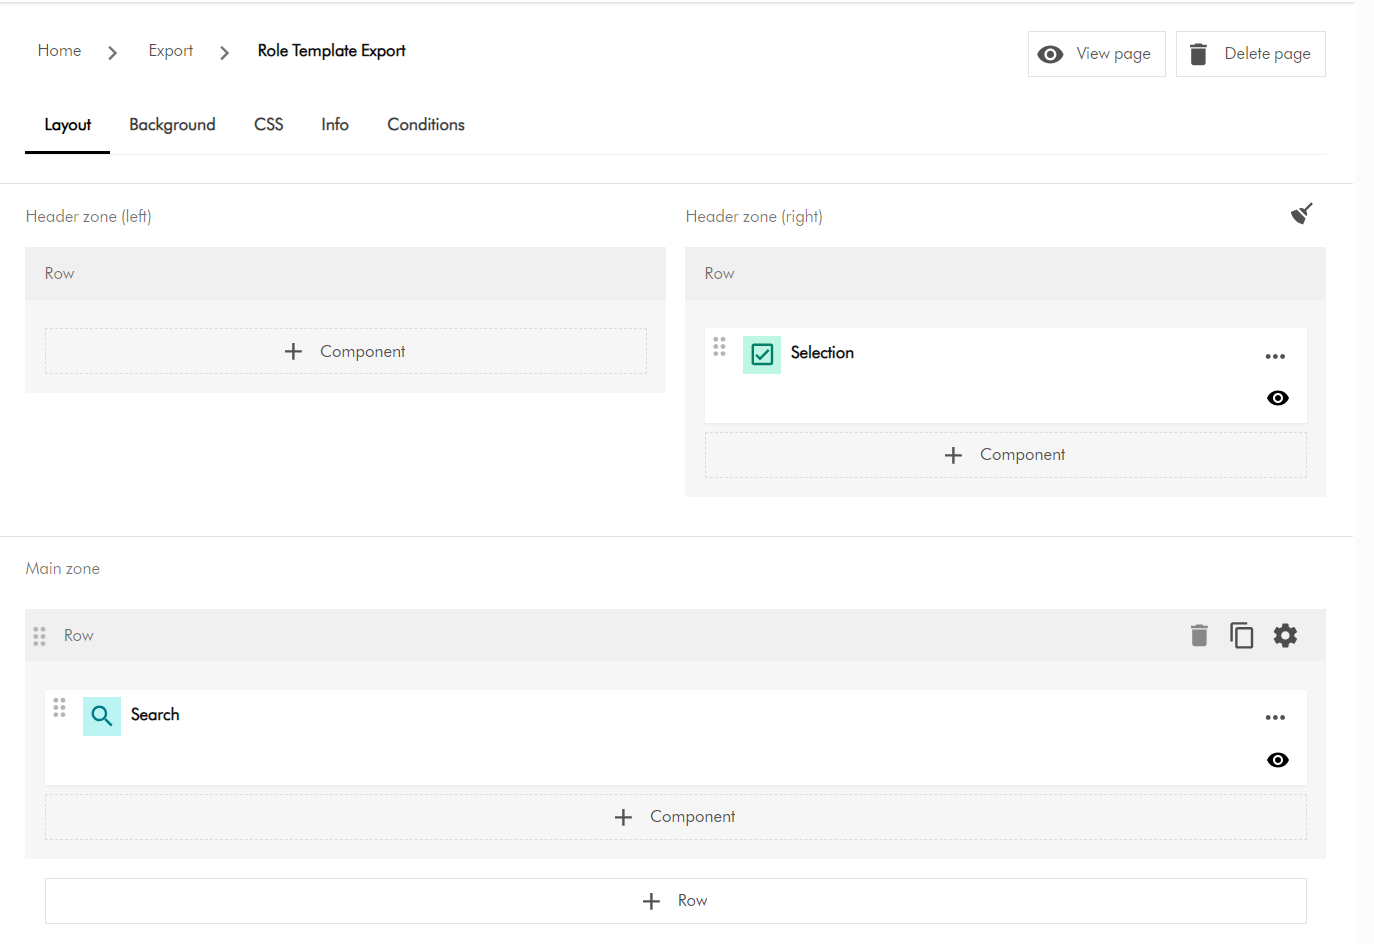
Task: Toggle visibility of the Selection component
Action: pos(1277,398)
